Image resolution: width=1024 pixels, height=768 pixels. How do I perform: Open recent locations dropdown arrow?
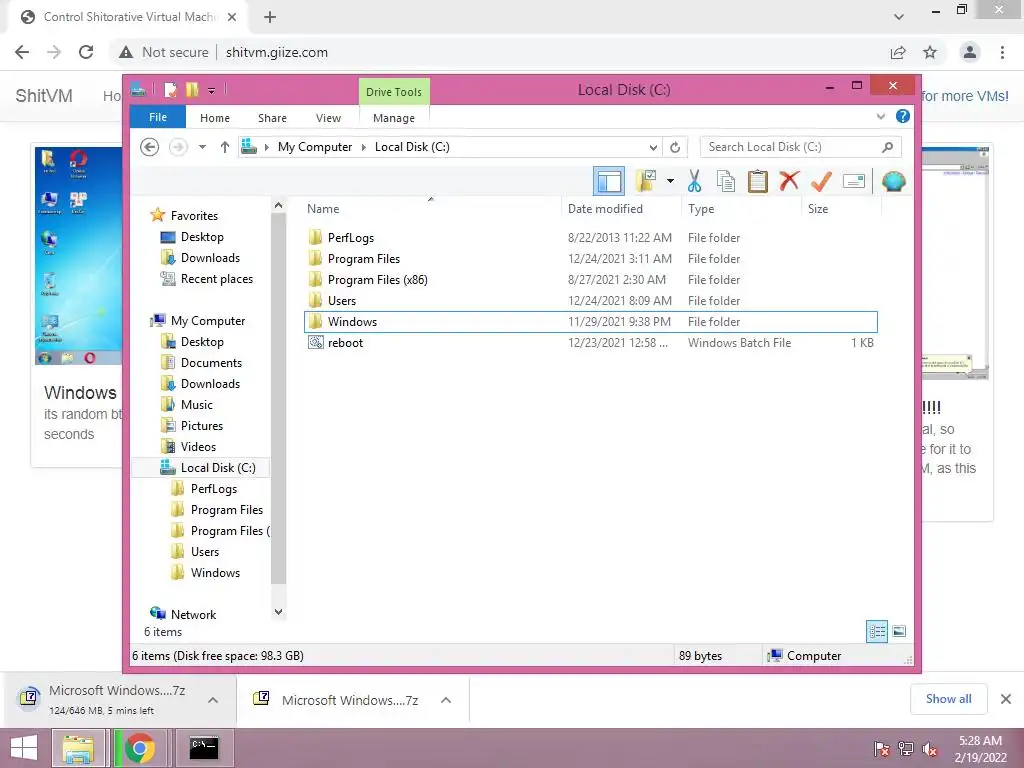coord(202,147)
